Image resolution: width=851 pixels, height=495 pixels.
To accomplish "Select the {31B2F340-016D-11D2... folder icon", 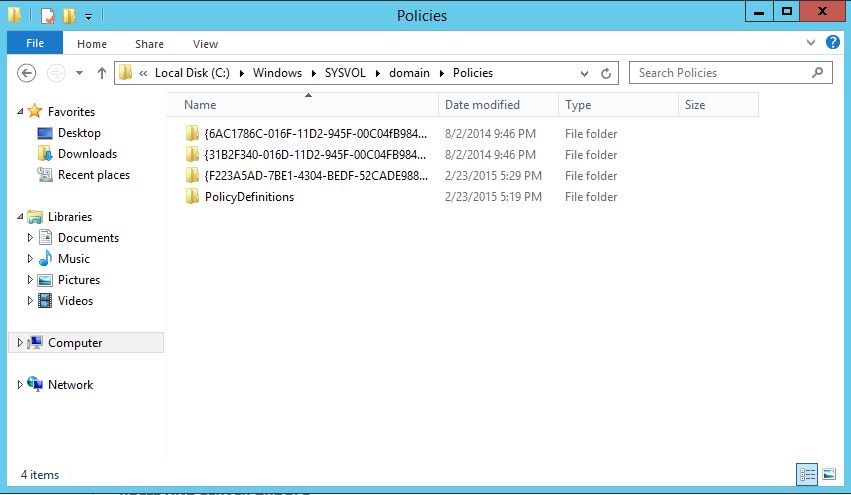I will coord(192,154).
